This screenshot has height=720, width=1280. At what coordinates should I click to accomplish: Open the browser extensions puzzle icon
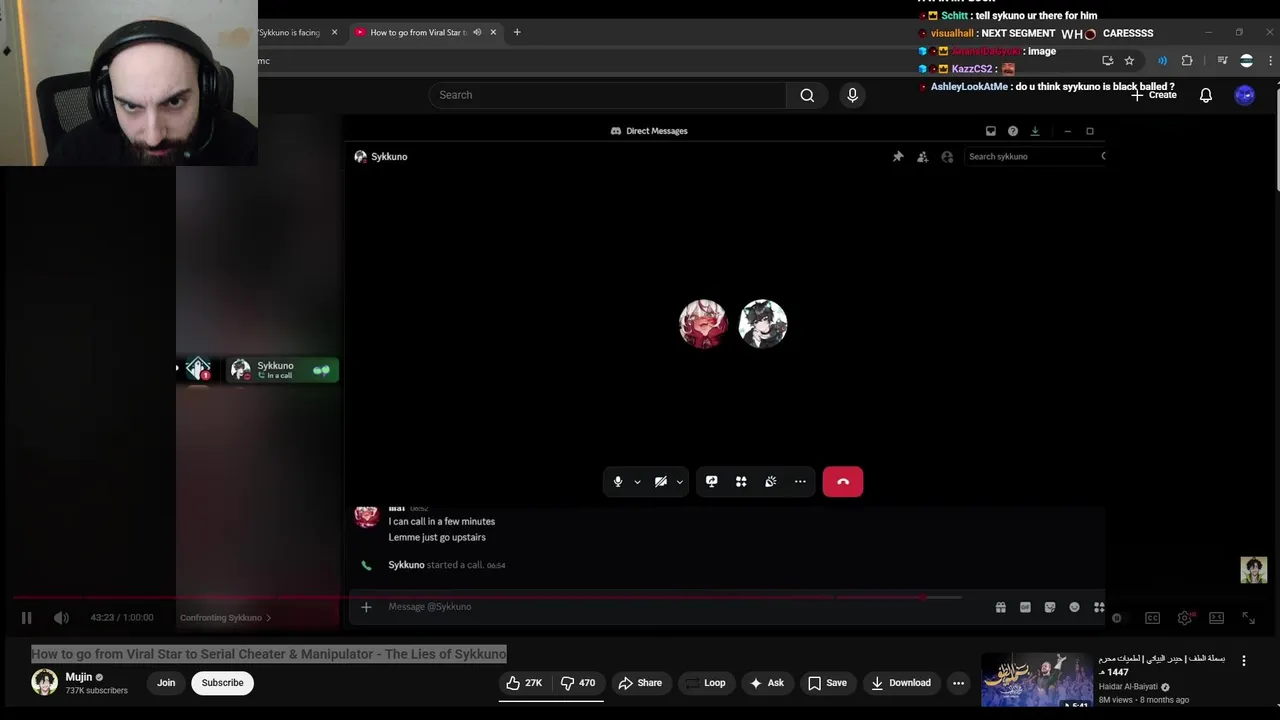[1187, 61]
